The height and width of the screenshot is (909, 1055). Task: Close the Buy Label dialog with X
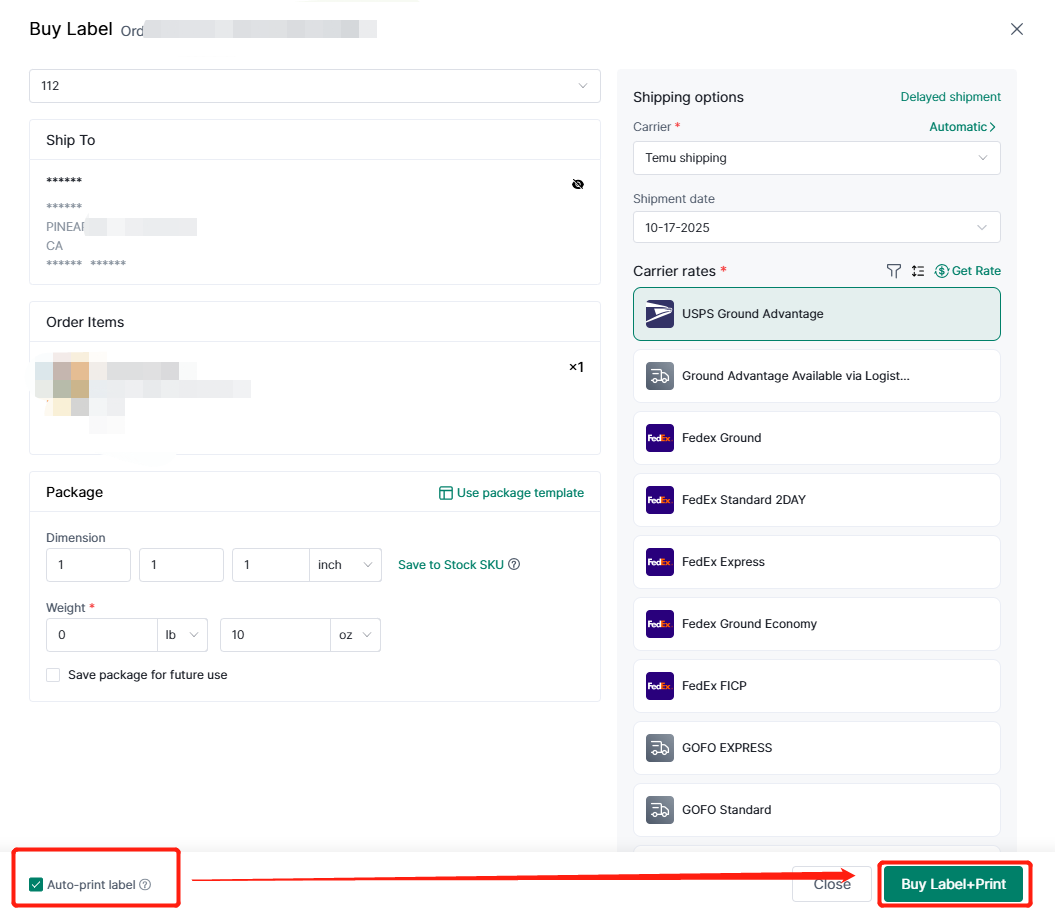click(x=1017, y=29)
